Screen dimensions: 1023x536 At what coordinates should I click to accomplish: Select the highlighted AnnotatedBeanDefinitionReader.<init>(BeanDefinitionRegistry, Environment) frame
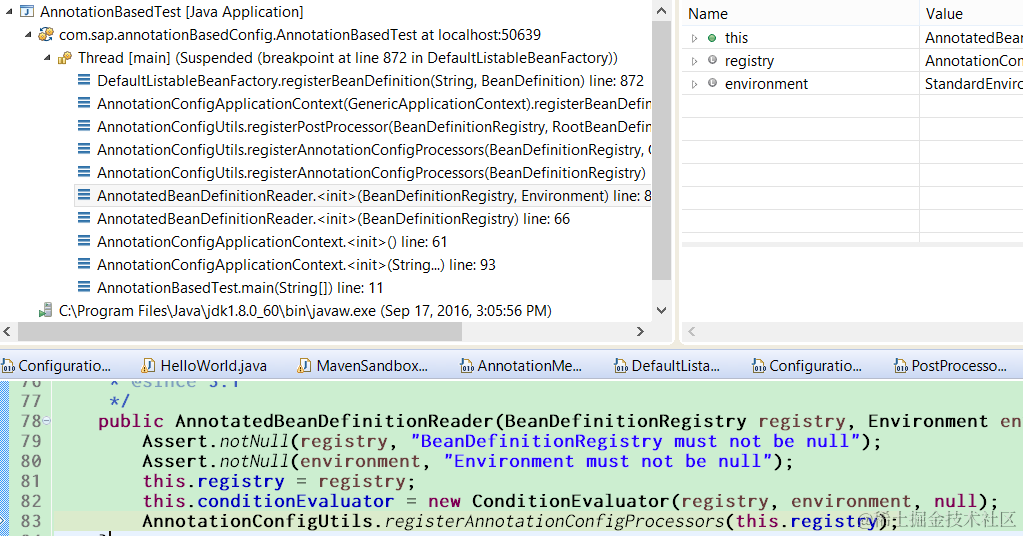point(374,196)
